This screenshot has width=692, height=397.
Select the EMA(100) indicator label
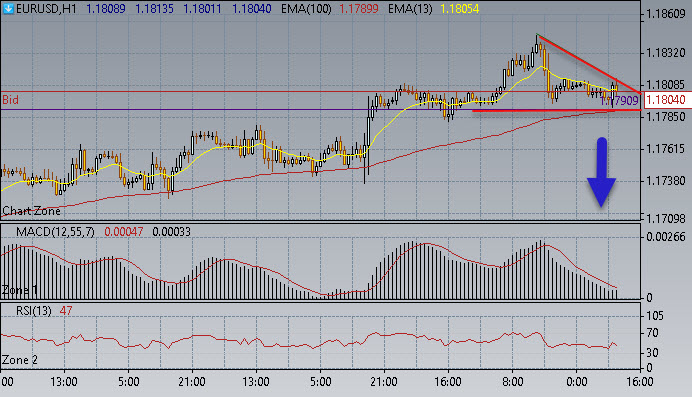306,9
